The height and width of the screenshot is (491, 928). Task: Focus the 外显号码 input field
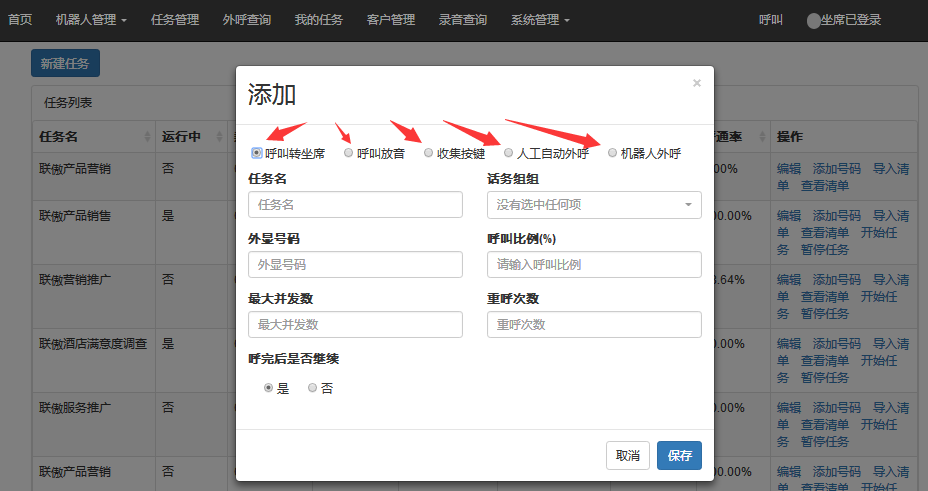pyautogui.click(x=355, y=265)
